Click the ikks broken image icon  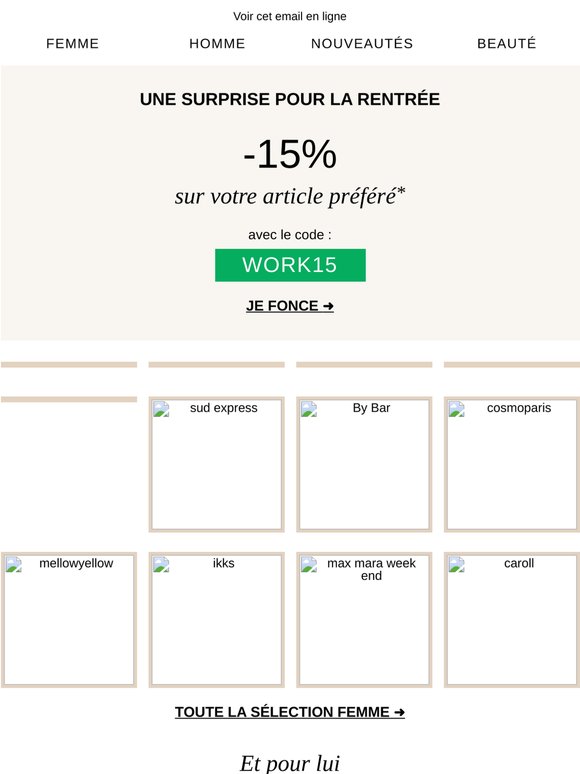[x=161, y=564]
